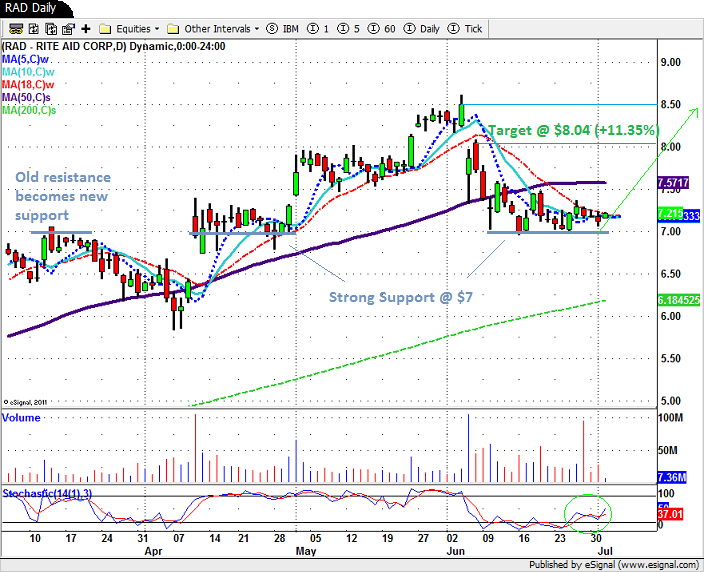Click the 9.00 price axis label

671,62
